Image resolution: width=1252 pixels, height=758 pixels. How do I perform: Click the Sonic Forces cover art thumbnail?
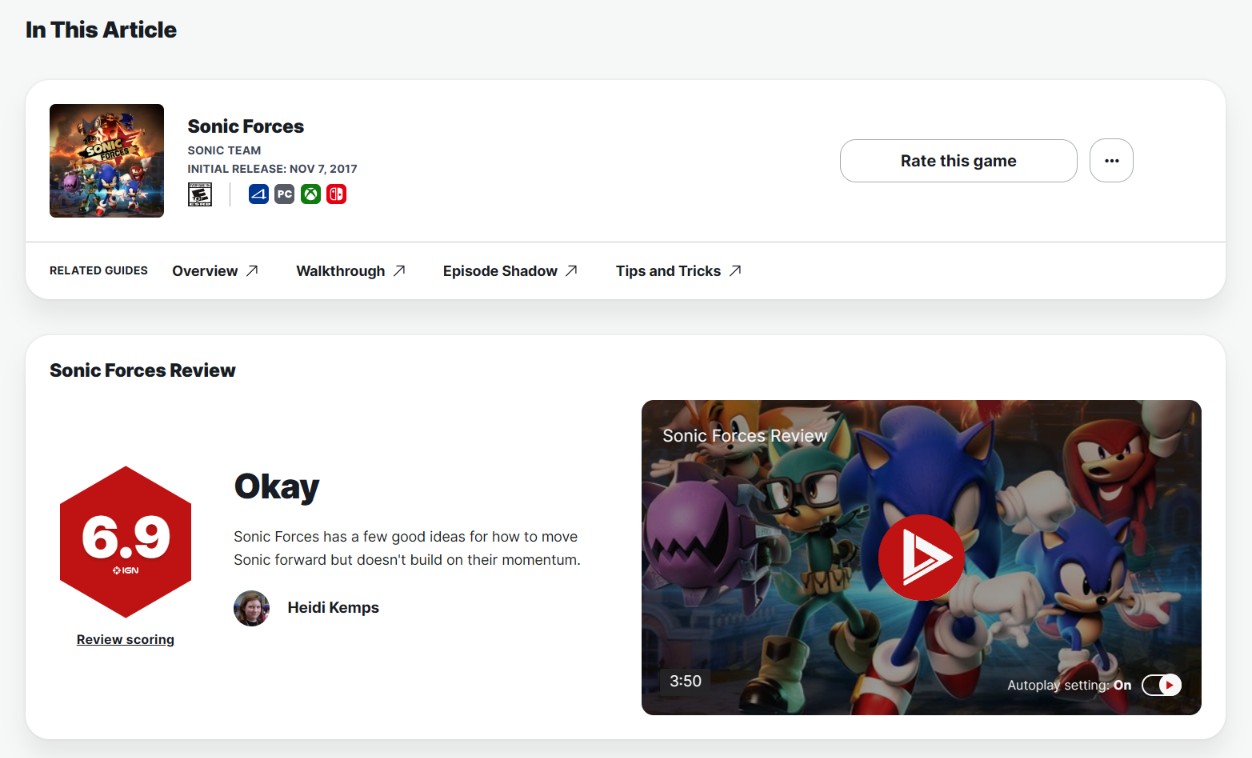(107, 161)
